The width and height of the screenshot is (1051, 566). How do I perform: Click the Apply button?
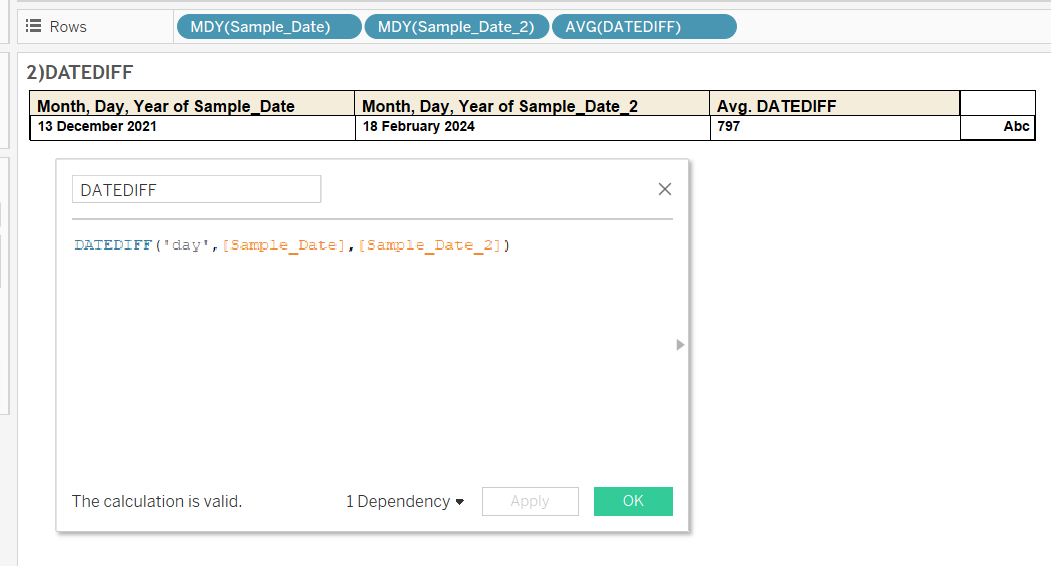(x=530, y=502)
